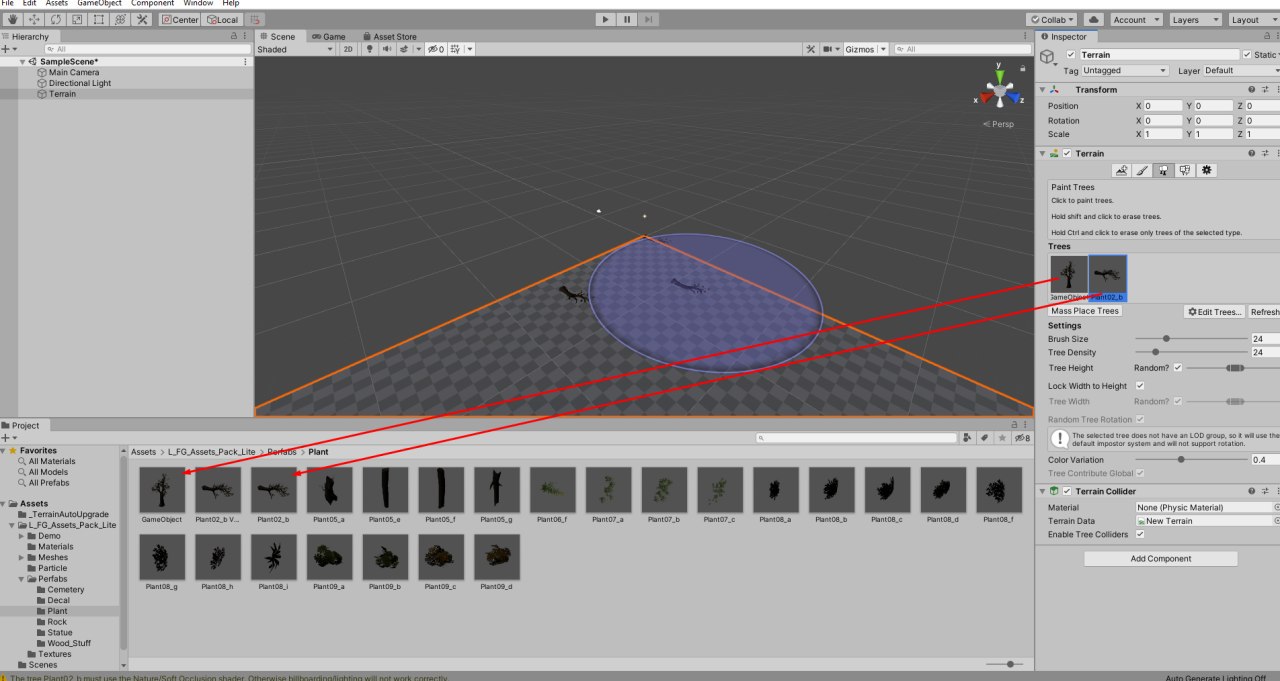1280x681 pixels.
Task: Select the Paint Terrain brush icon
Action: point(1142,170)
